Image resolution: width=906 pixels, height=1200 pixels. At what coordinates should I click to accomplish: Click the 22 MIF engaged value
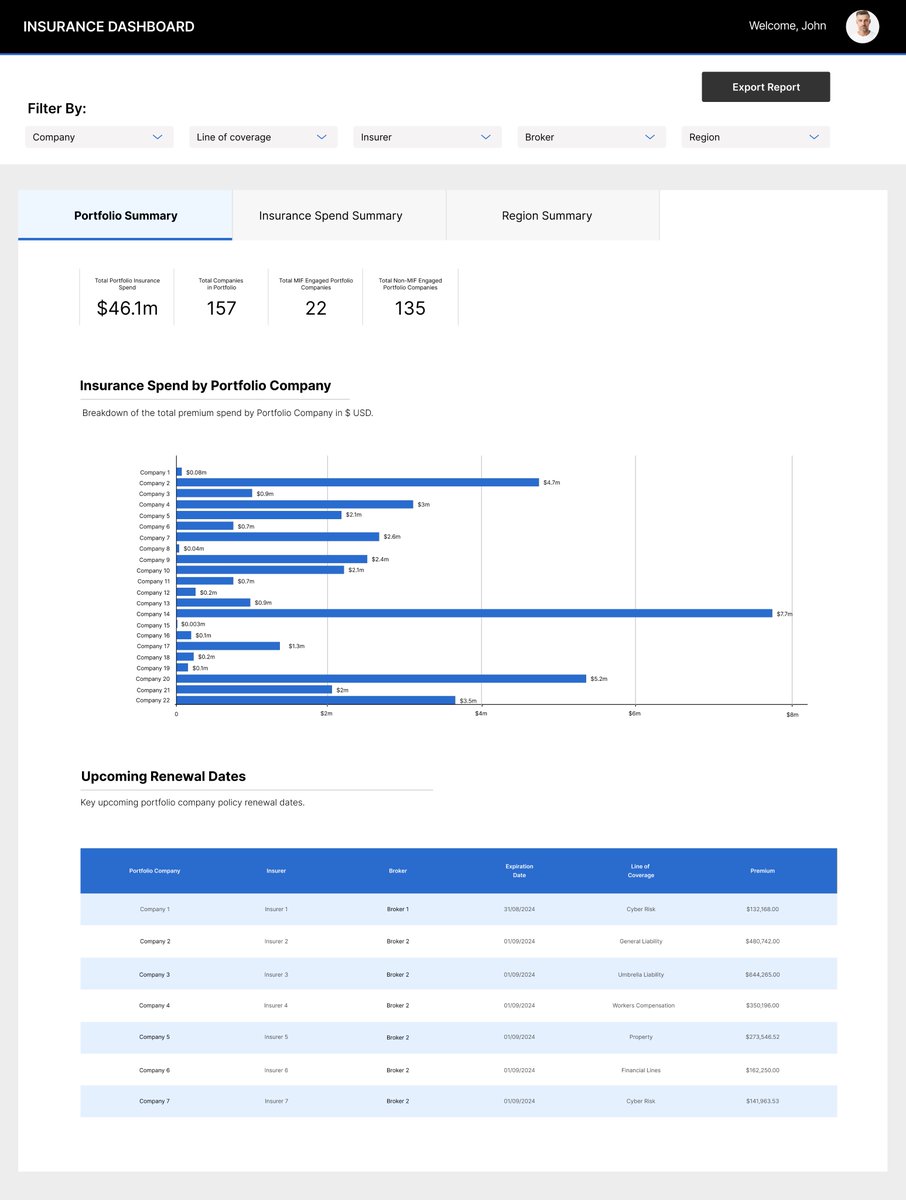coord(316,308)
